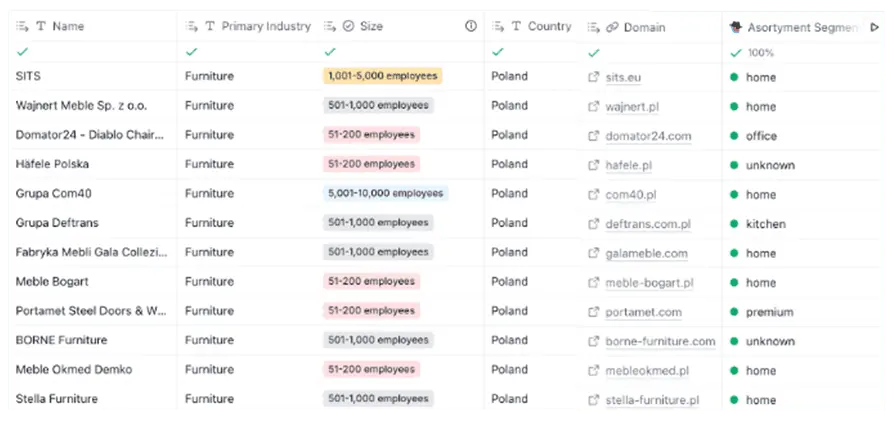Screen dimensions: 894x424
Task: Open the borne-furniture.com domain link
Action: [660, 342]
